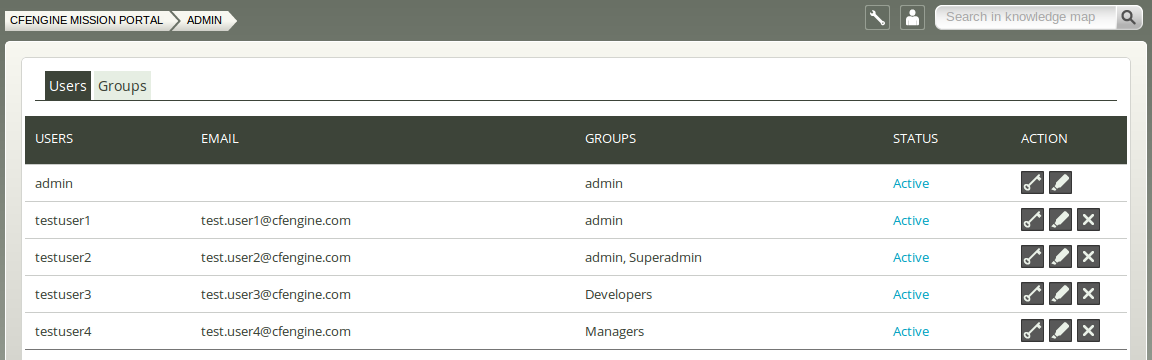Click email test.user4@cfengine.com
1152x360 pixels.
point(276,331)
